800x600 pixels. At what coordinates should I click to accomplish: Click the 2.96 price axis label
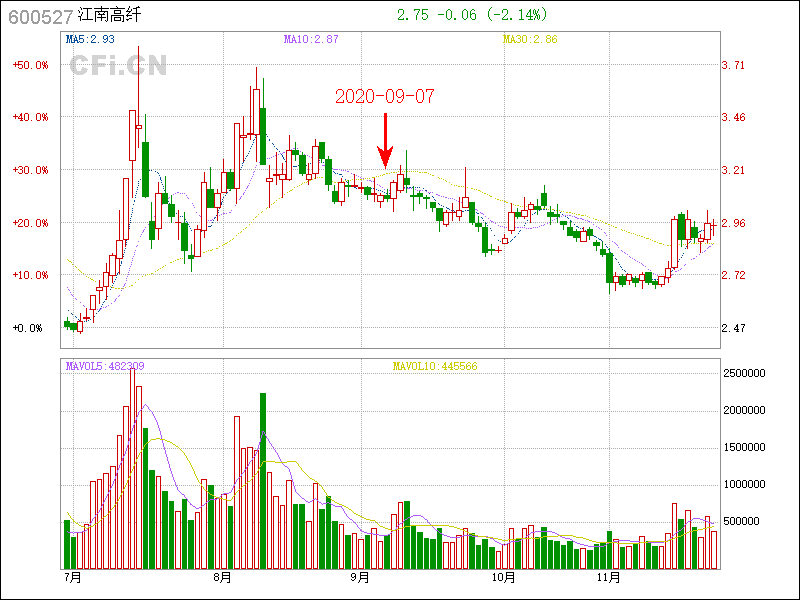(733, 223)
